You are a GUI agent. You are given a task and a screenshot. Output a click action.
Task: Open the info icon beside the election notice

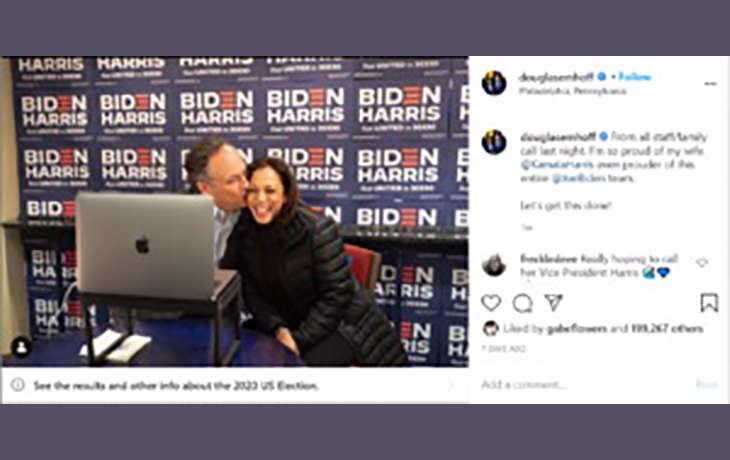coord(18,385)
